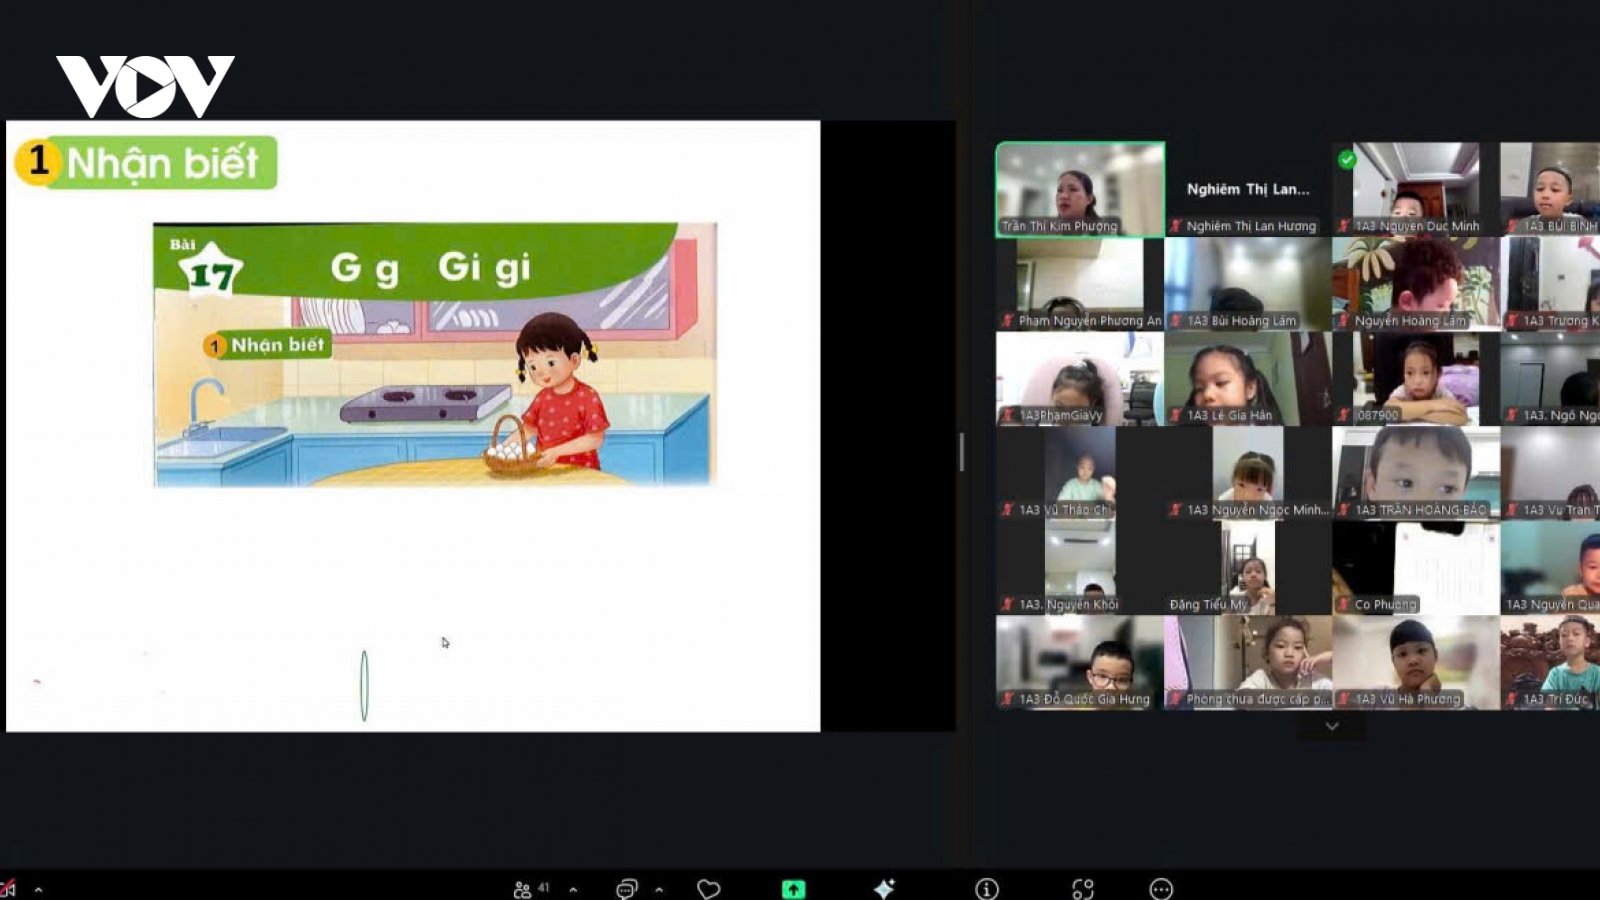The image size is (1600, 900).
Task: Toggle the muted microphone icon
Action: tap(7, 888)
